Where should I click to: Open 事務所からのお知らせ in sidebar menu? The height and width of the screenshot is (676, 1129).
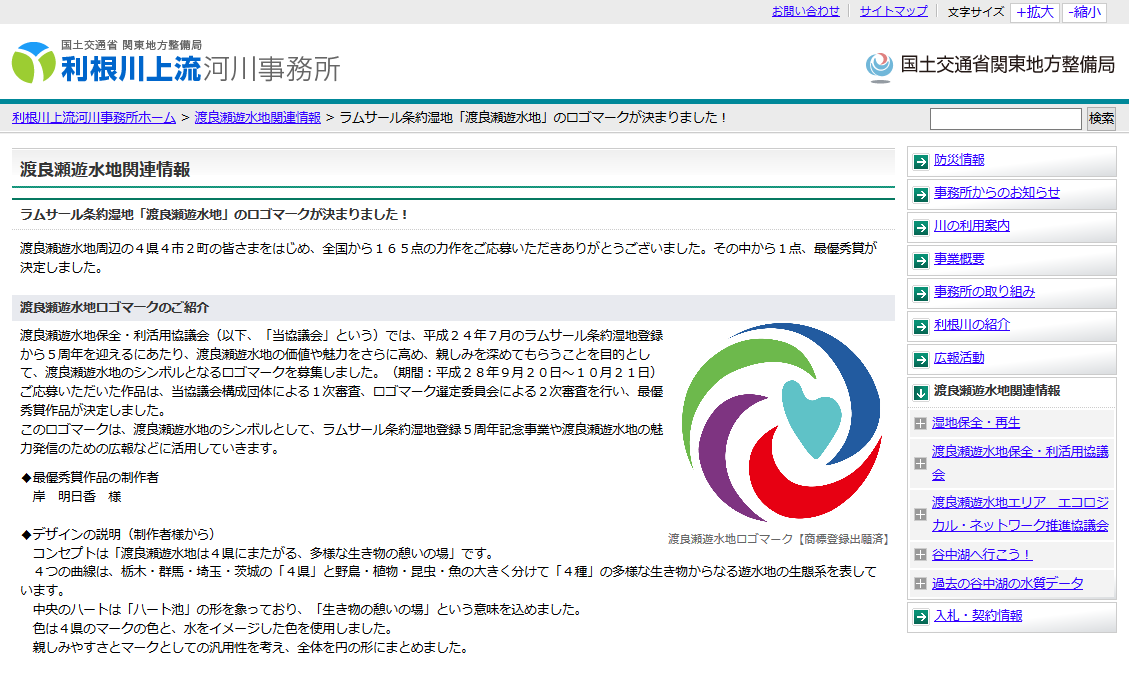(996, 193)
